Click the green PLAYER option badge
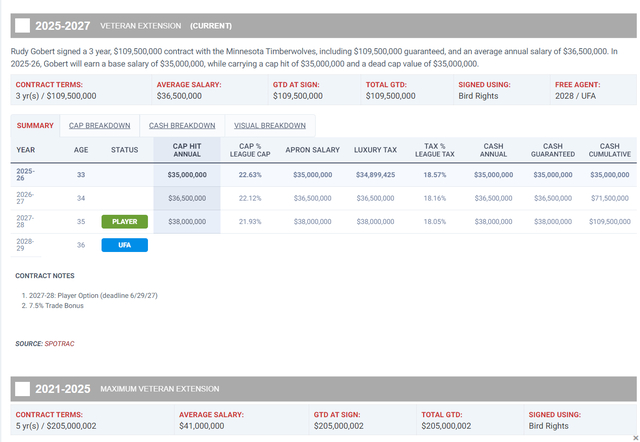The width and height of the screenshot is (640, 442). [x=124, y=221]
